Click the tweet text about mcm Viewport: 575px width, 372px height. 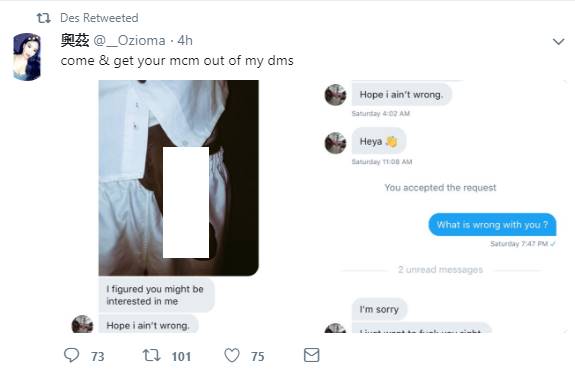[x=177, y=61]
